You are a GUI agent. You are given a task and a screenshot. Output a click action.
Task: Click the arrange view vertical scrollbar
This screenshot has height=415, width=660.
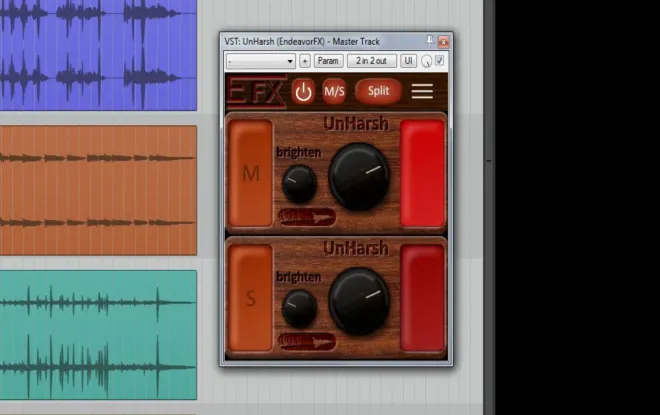pos(489,208)
